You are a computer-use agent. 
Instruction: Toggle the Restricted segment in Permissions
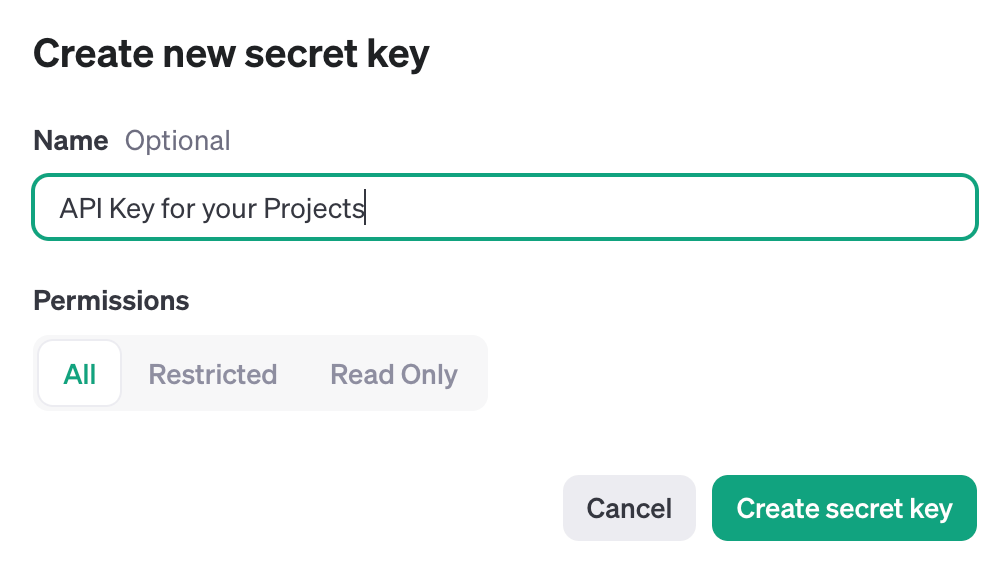coord(212,374)
